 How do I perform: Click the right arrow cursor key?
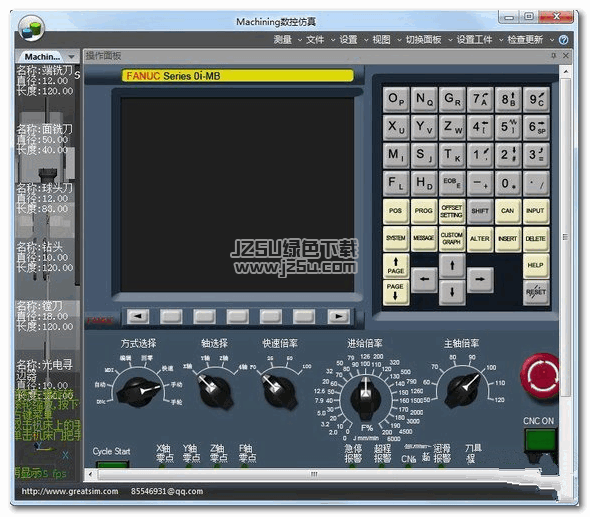pos(480,280)
